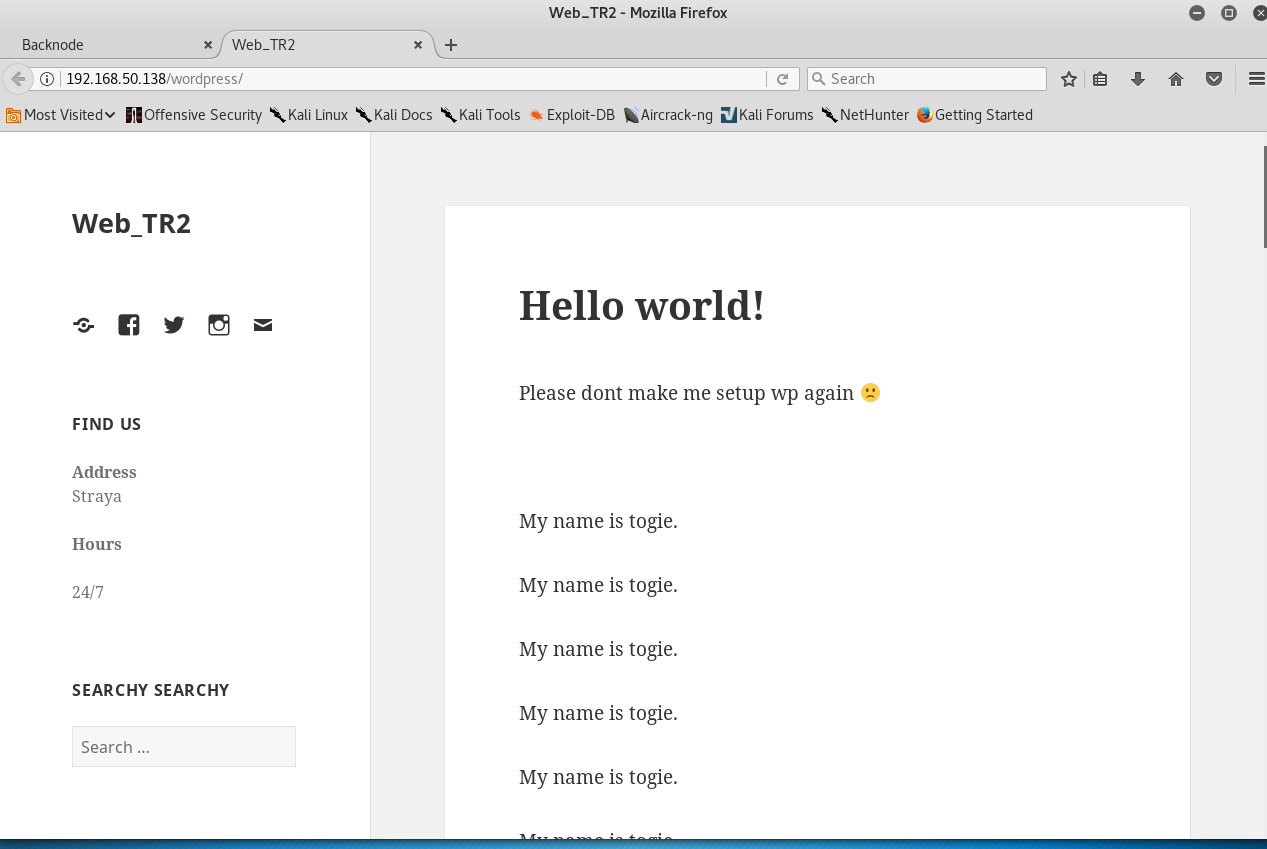Save page to Pocket icon

(1213, 79)
